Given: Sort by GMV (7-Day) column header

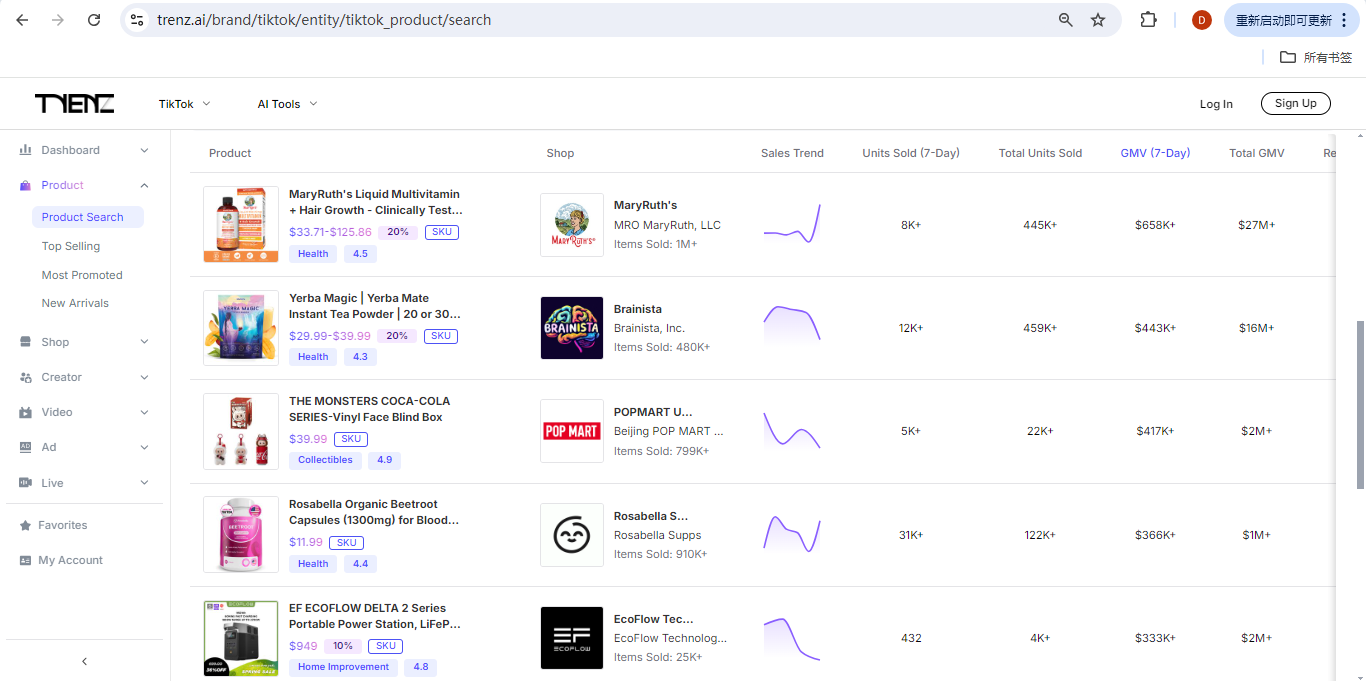Looking at the screenshot, I should click(1155, 153).
